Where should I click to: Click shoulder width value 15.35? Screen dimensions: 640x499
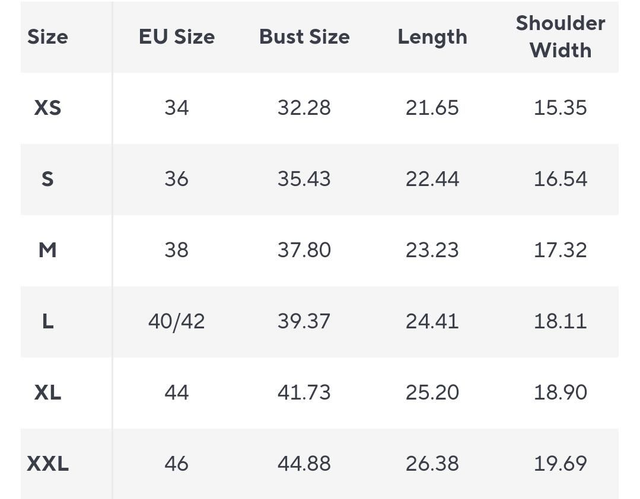pyautogui.click(x=560, y=108)
